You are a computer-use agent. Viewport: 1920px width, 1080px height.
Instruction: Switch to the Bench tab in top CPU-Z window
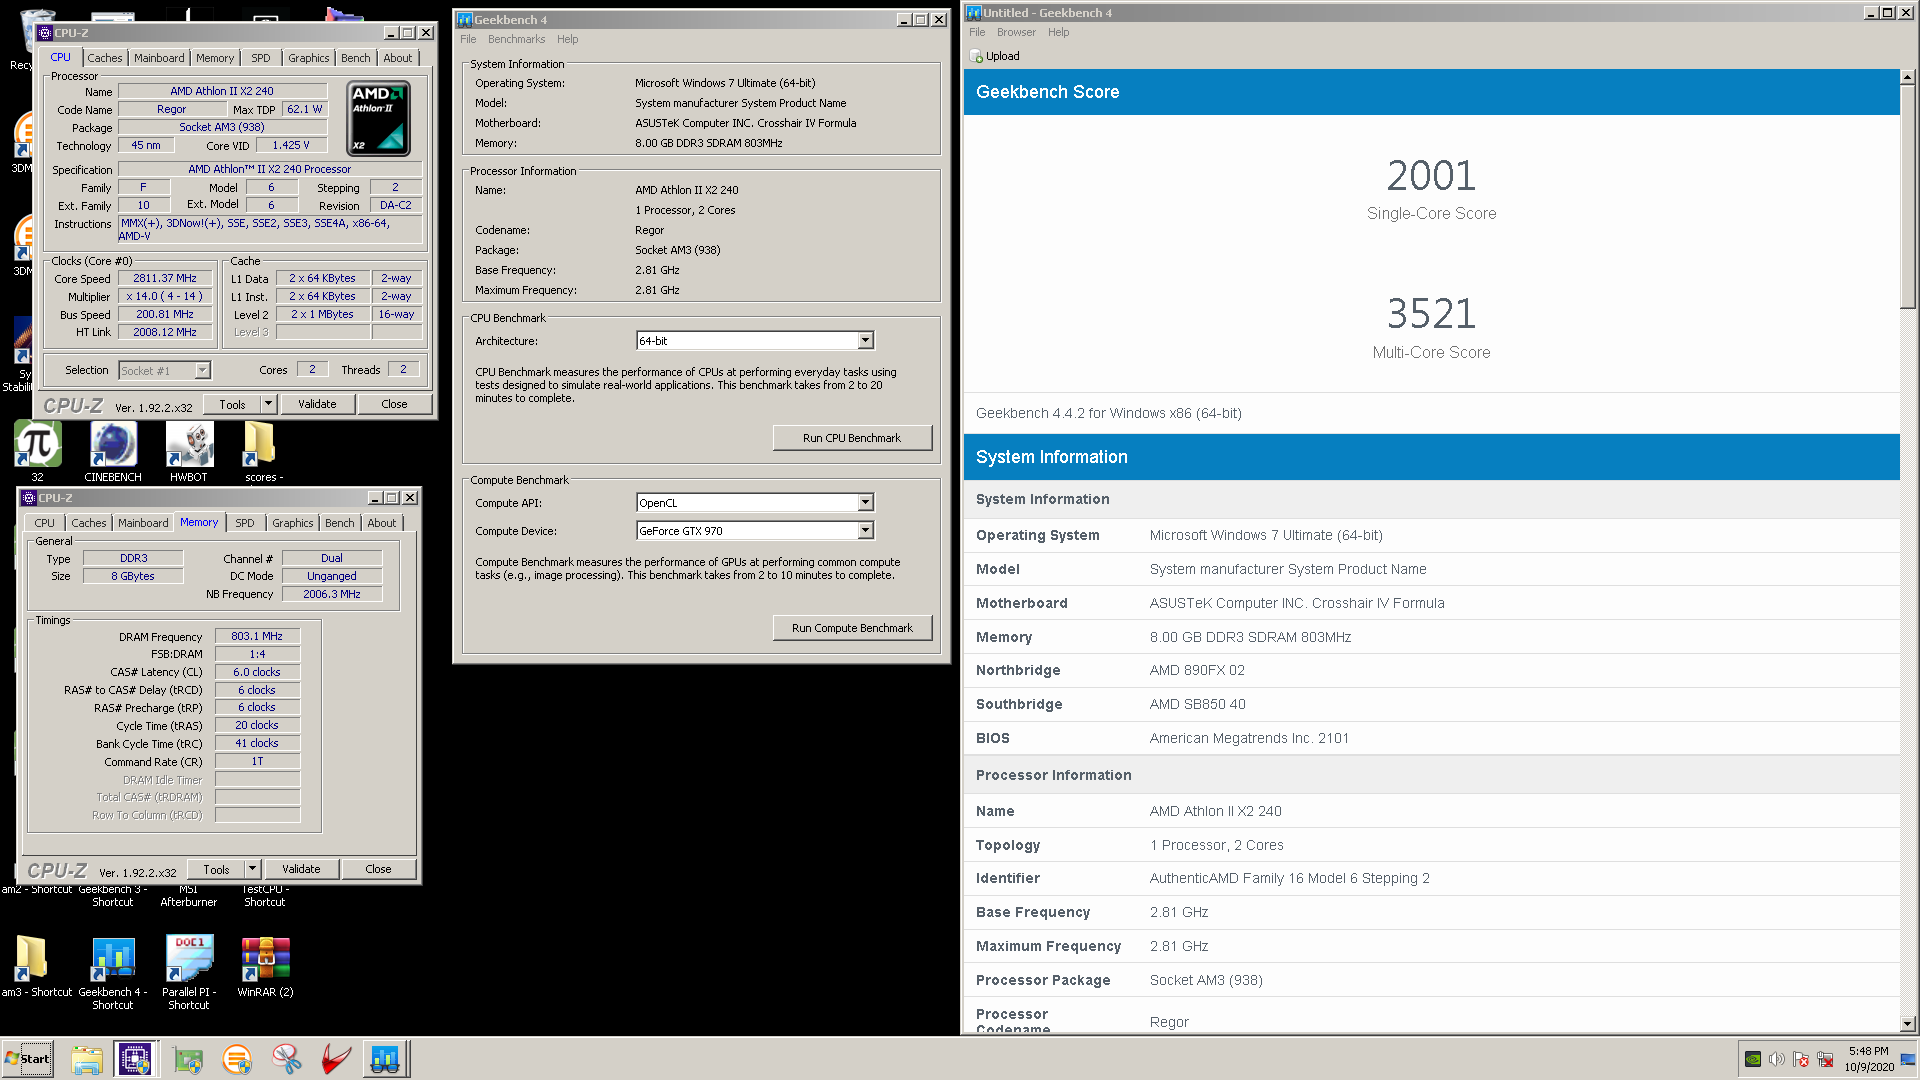click(356, 58)
